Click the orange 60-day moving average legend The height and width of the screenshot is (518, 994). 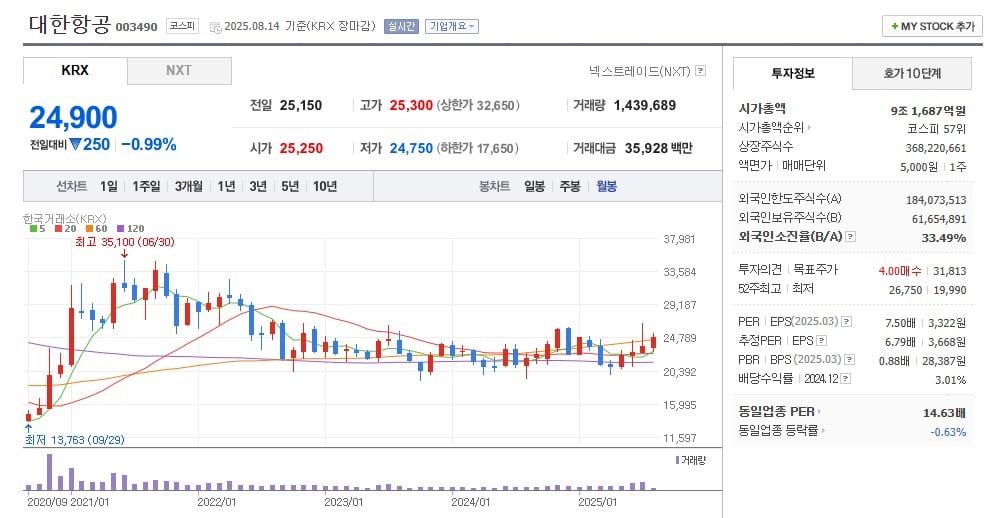97,228
